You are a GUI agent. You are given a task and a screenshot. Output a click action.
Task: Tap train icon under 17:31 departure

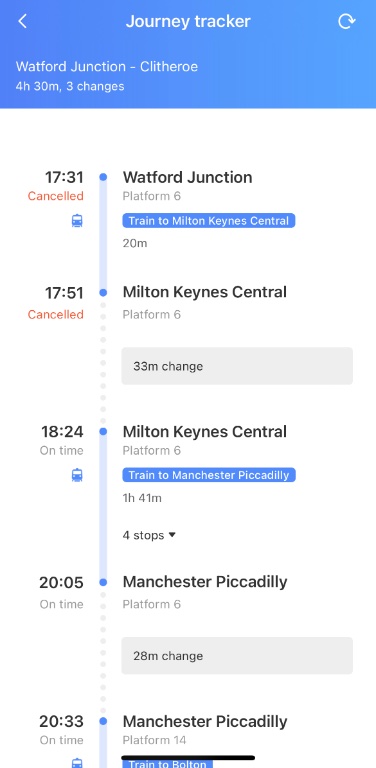coord(77,221)
